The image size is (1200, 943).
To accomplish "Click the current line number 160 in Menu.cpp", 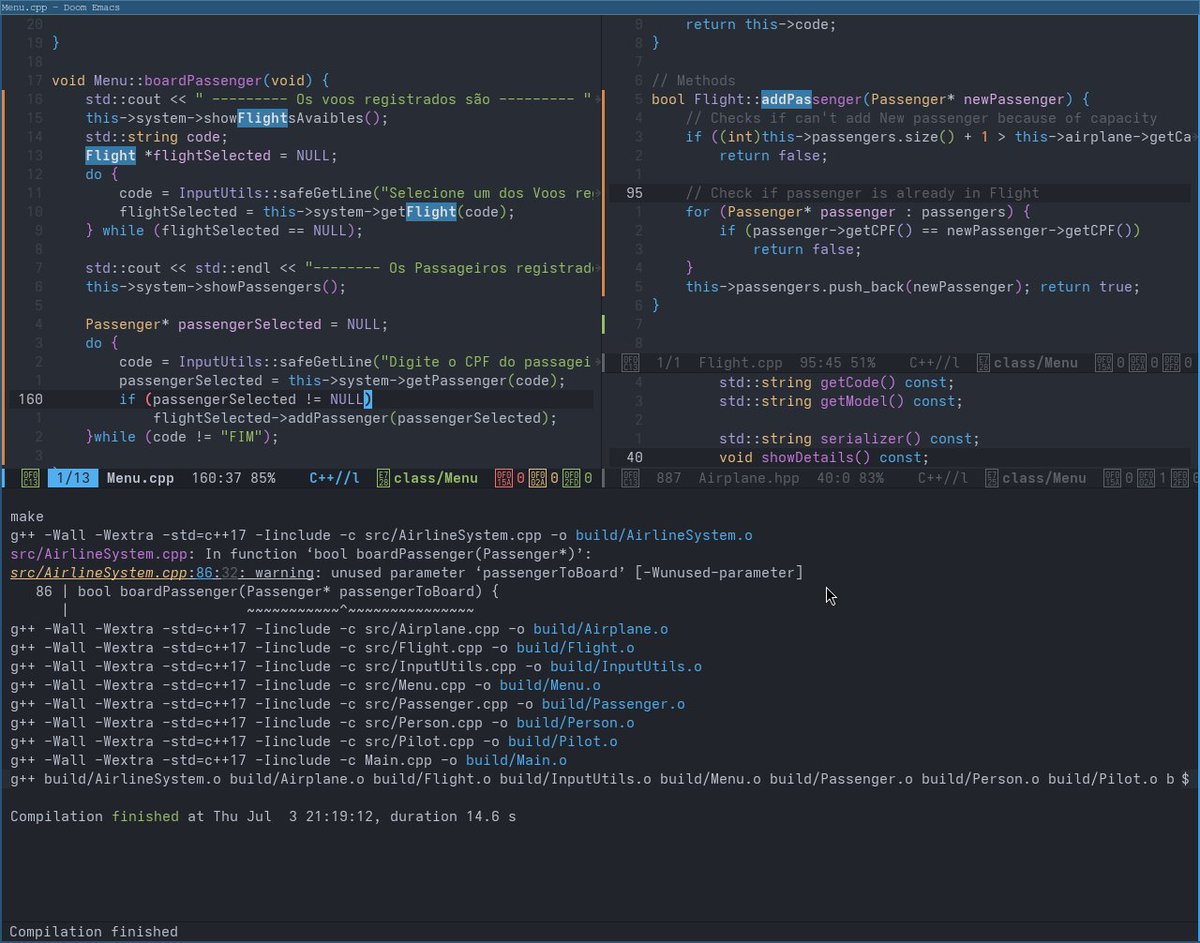I will click(x=31, y=400).
